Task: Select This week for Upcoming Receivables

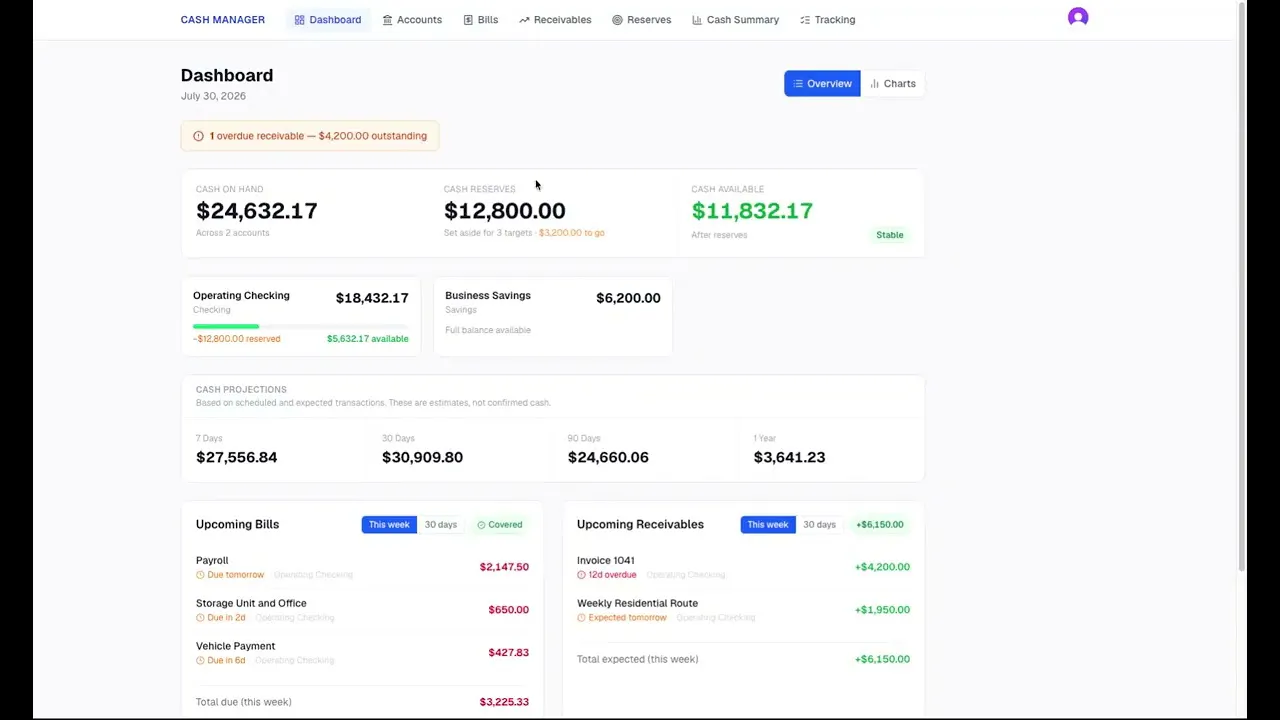Action: point(768,525)
